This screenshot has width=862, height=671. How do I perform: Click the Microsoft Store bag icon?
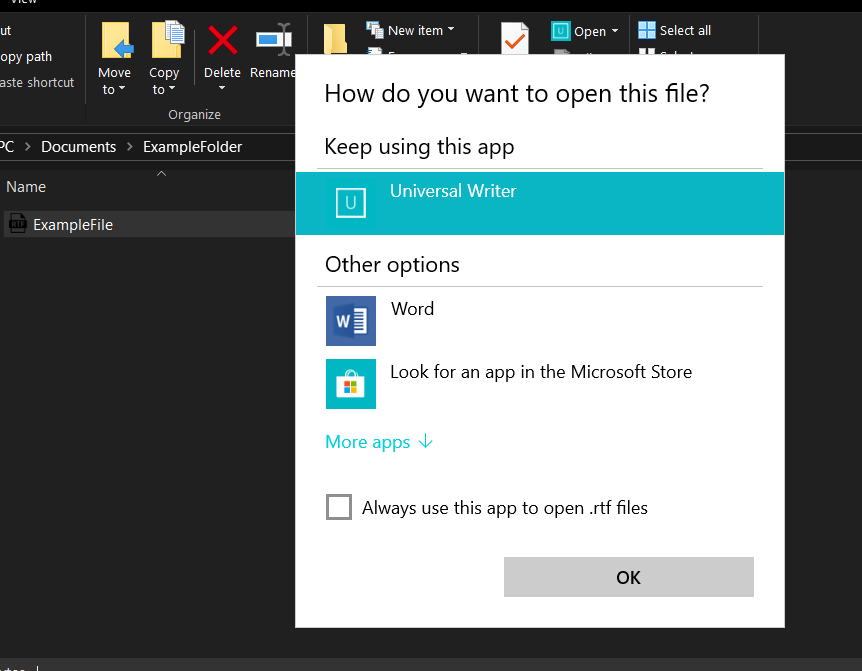(x=350, y=384)
